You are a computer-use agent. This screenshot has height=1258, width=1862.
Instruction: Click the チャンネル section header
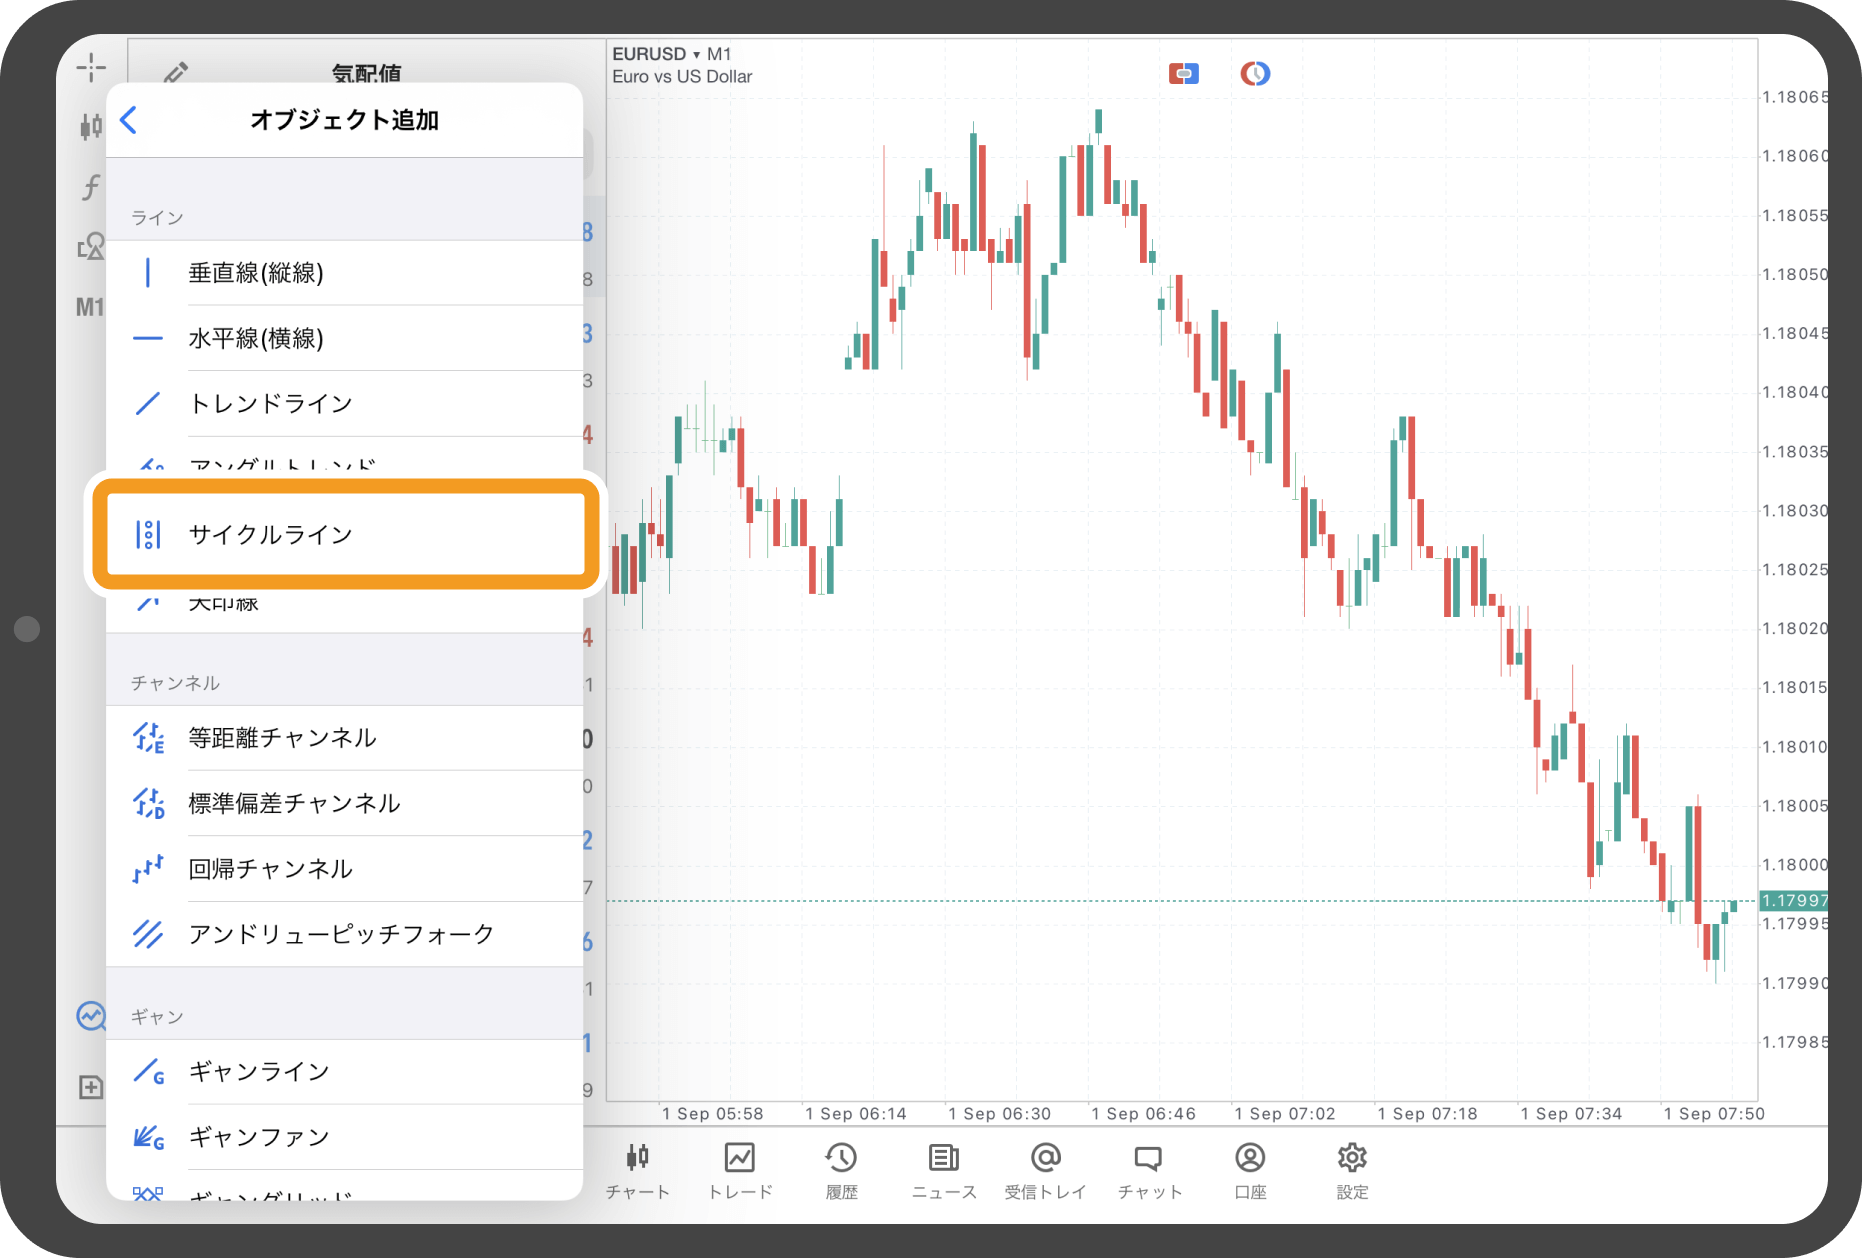point(176,683)
